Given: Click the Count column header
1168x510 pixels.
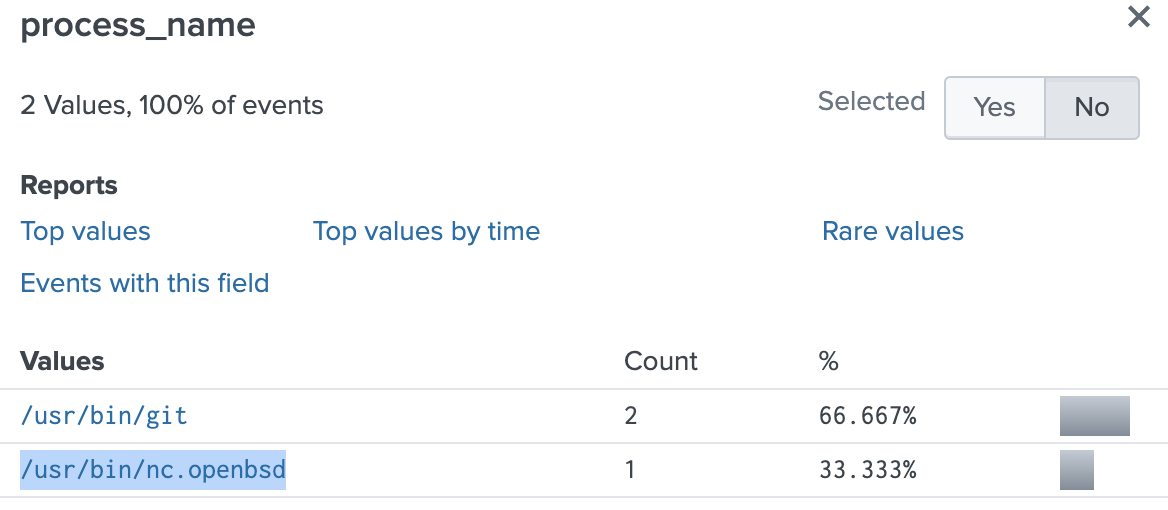Looking at the screenshot, I should pos(660,361).
